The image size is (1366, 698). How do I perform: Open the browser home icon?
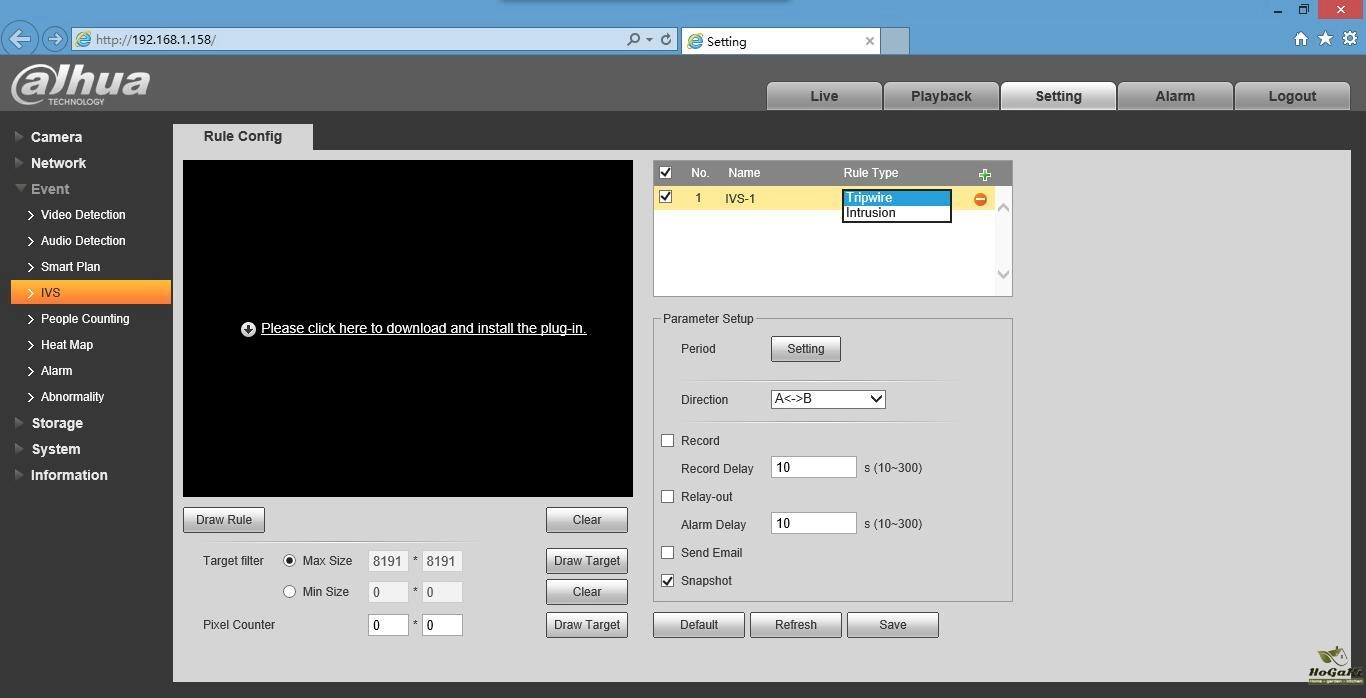(x=1300, y=39)
